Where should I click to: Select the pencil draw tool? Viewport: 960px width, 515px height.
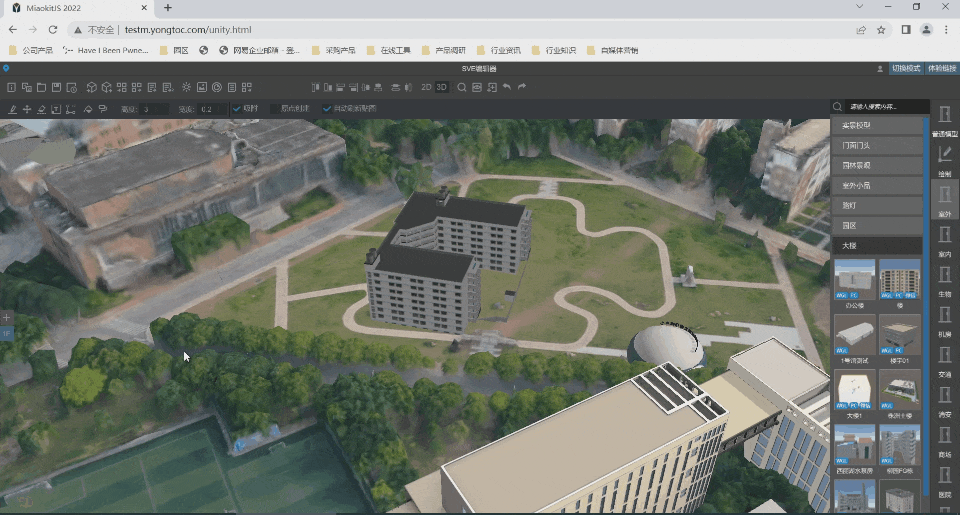(x=12, y=109)
